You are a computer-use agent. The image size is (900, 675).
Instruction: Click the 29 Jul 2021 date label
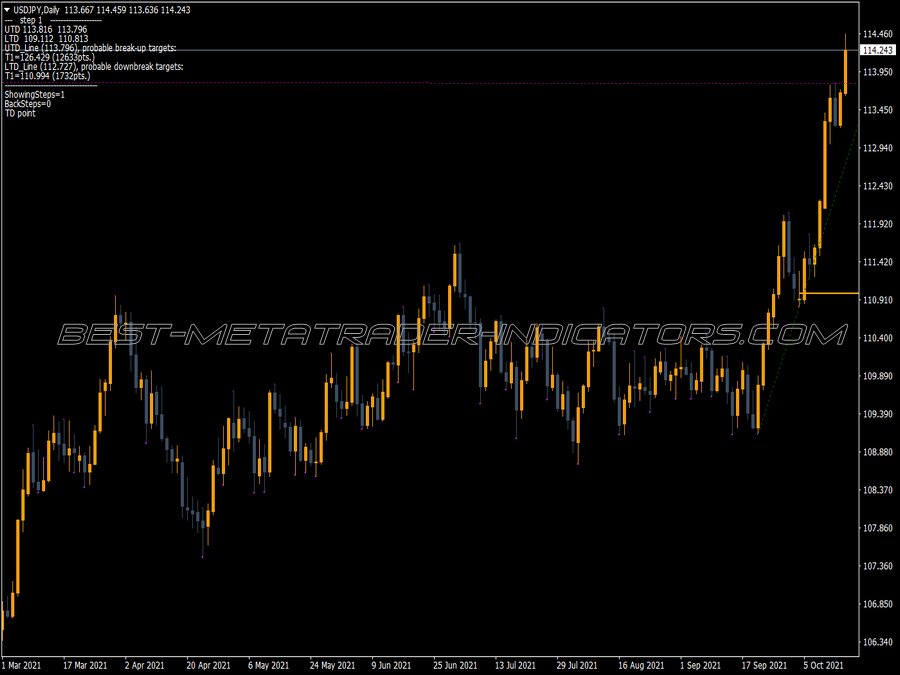click(577, 665)
